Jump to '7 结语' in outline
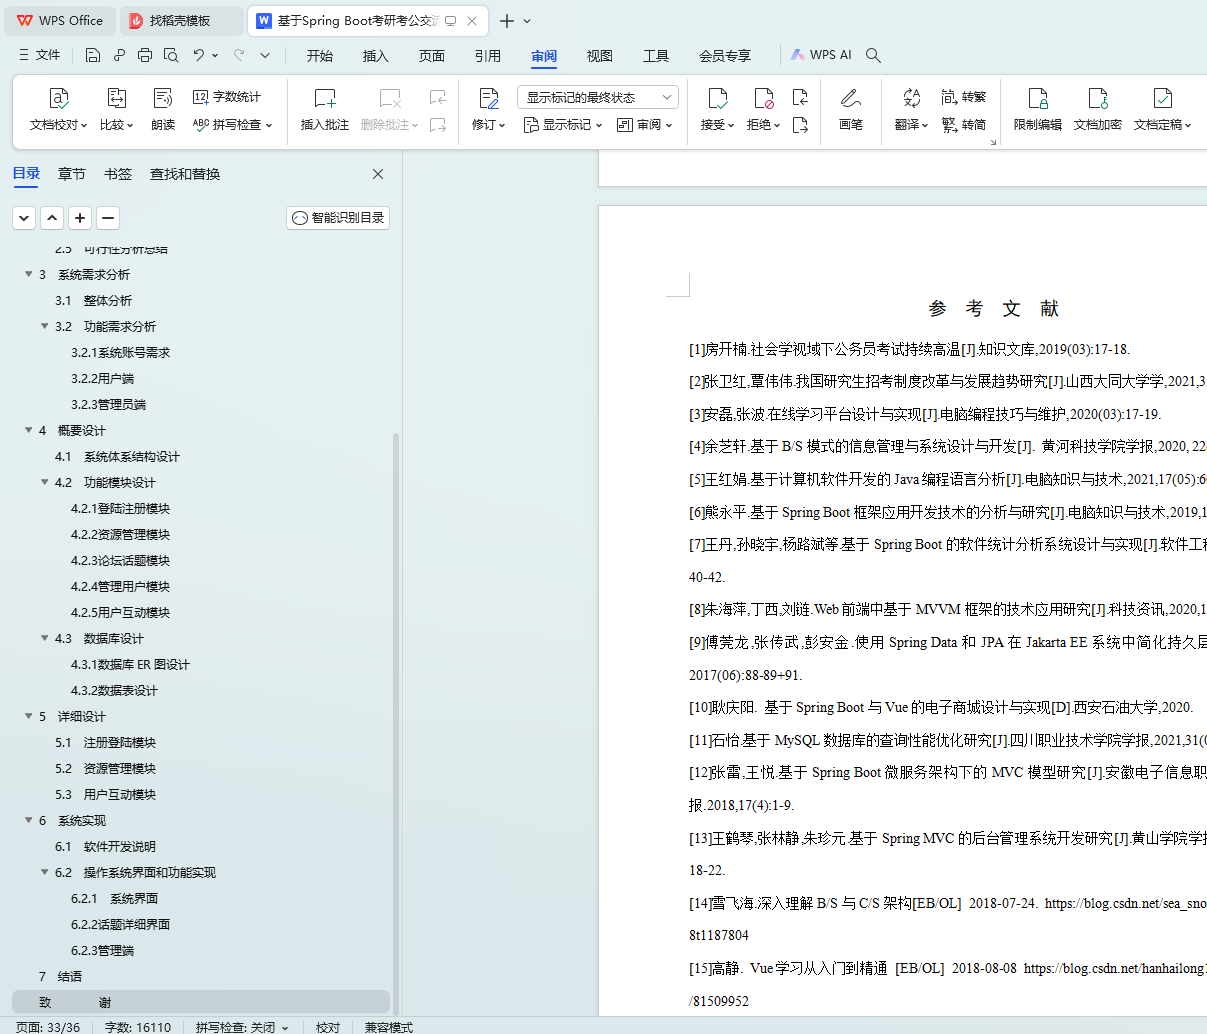This screenshot has width=1207, height=1034. point(60,976)
